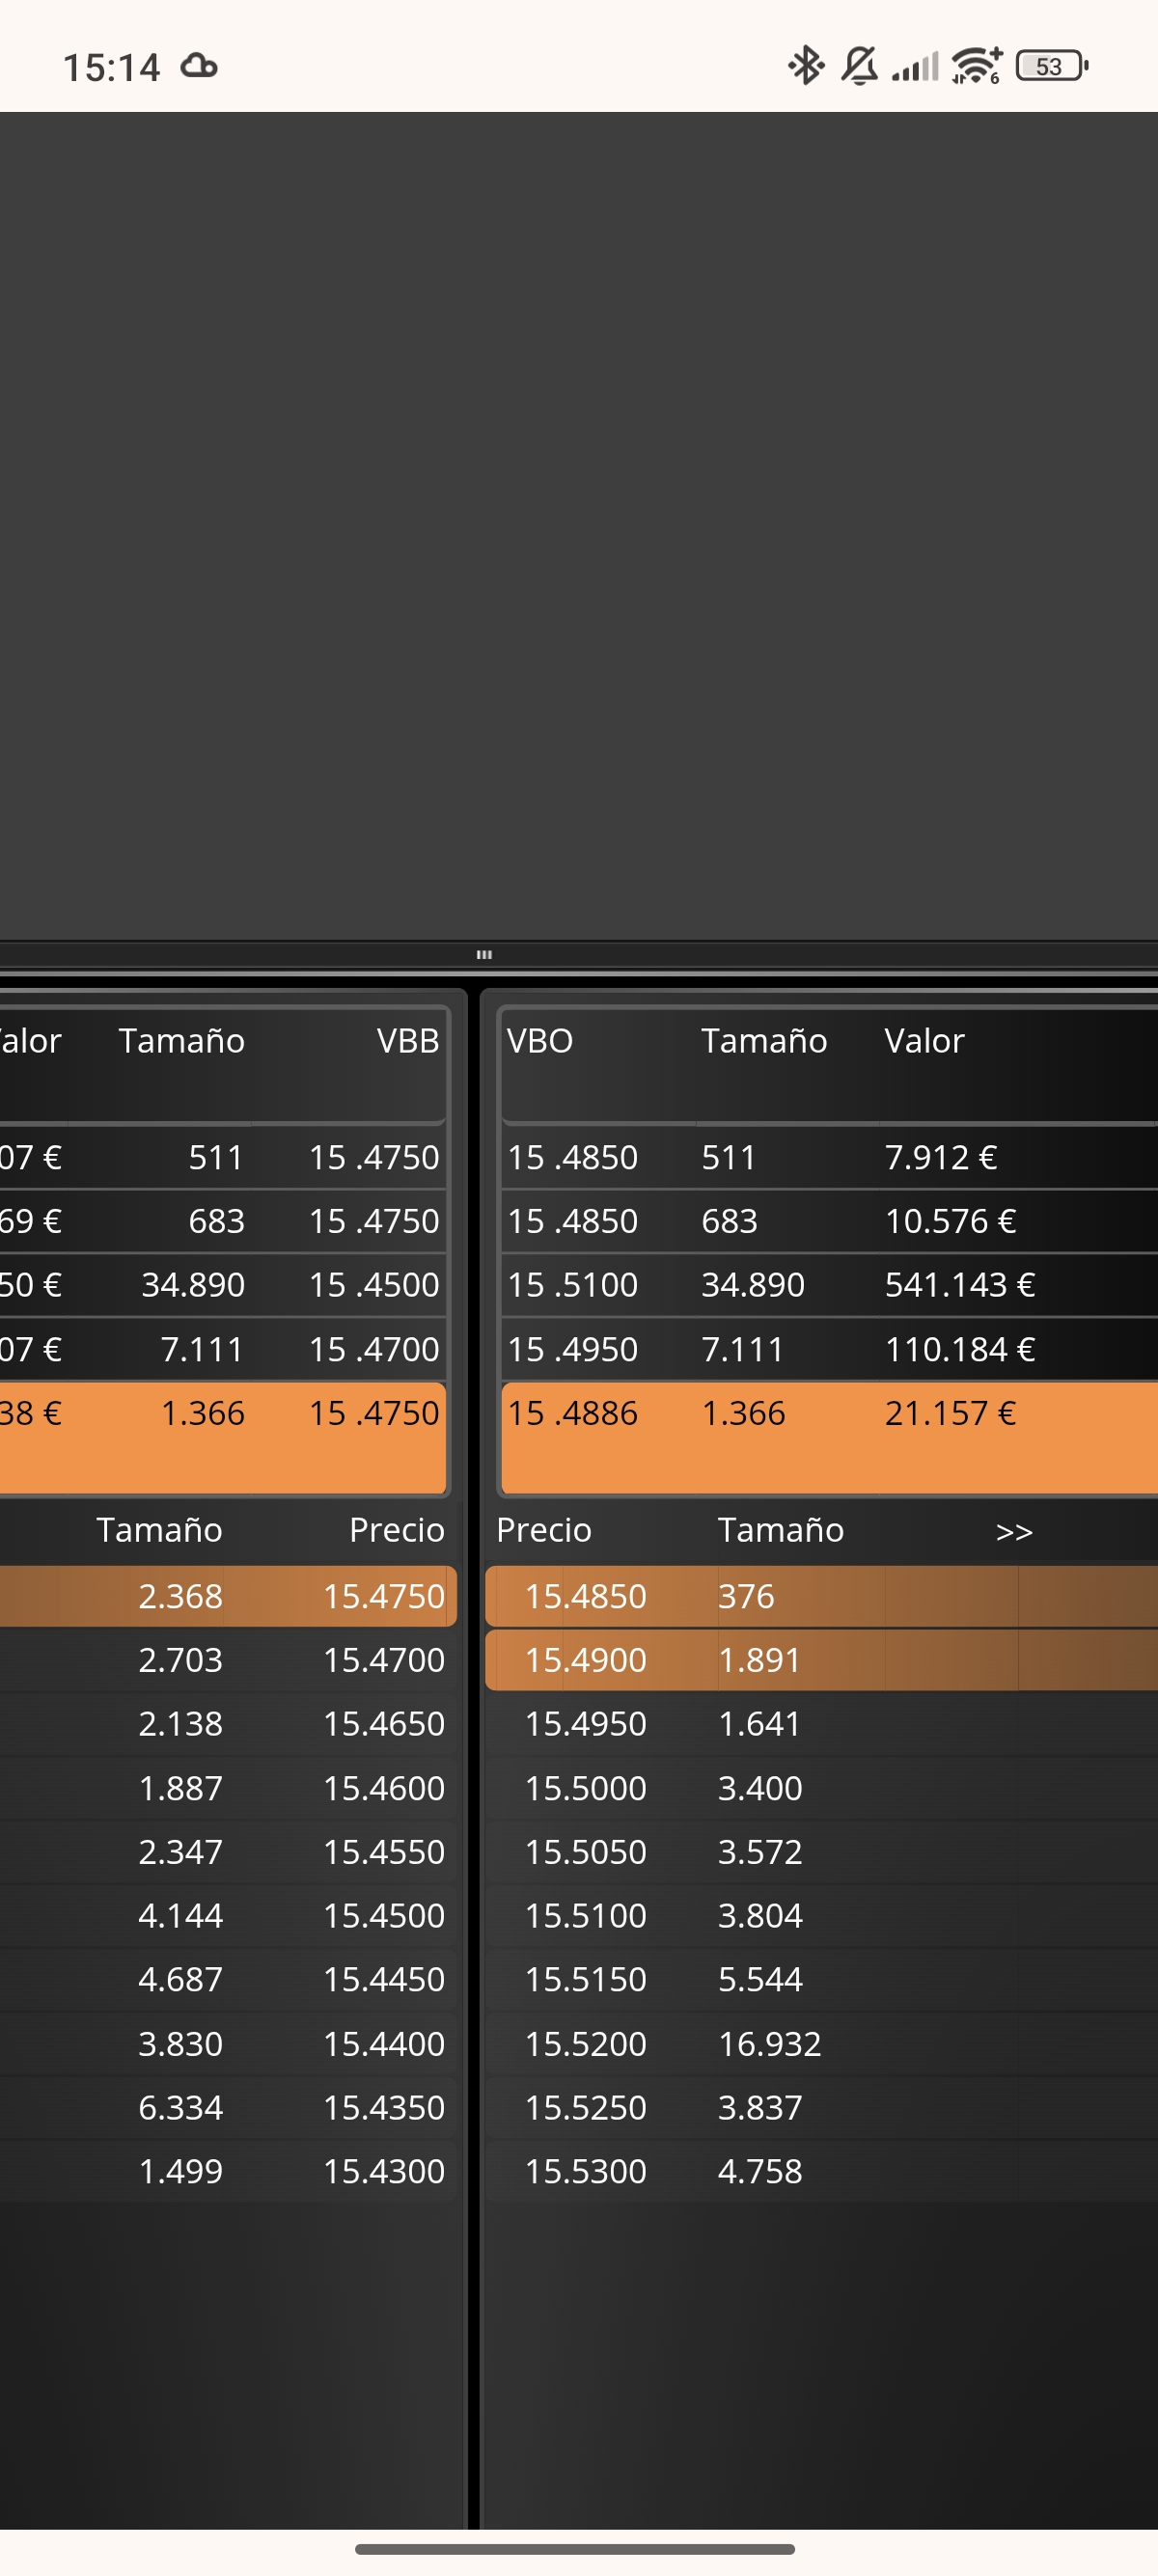The image size is (1158, 2576).
Task: Click the 541.143 € value cell
Action: click(x=959, y=1285)
